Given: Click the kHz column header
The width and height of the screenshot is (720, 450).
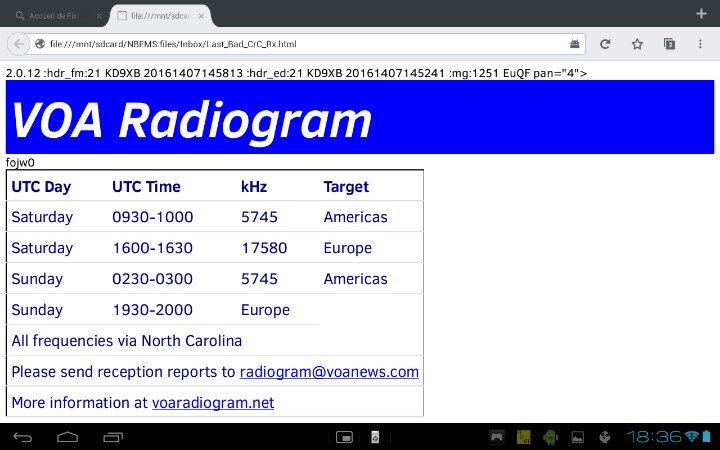Looking at the screenshot, I should pos(254,187).
